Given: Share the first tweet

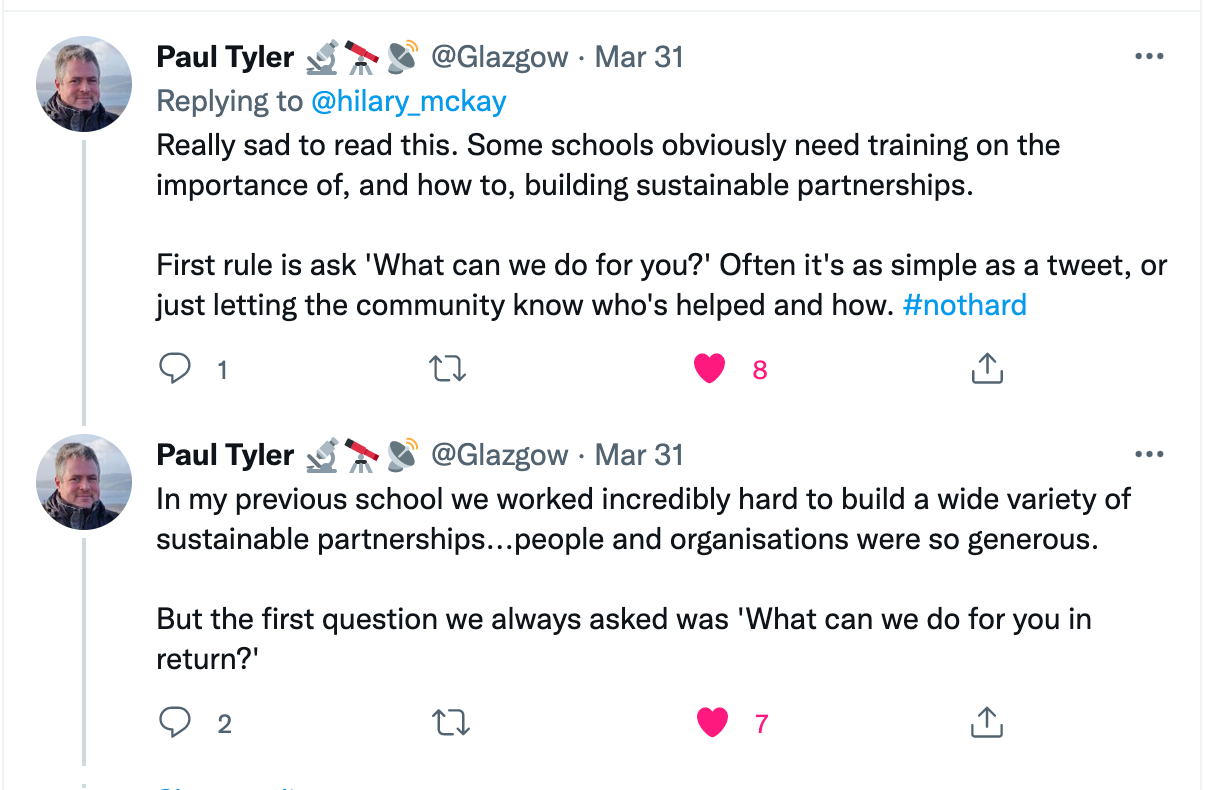Looking at the screenshot, I should (987, 369).
